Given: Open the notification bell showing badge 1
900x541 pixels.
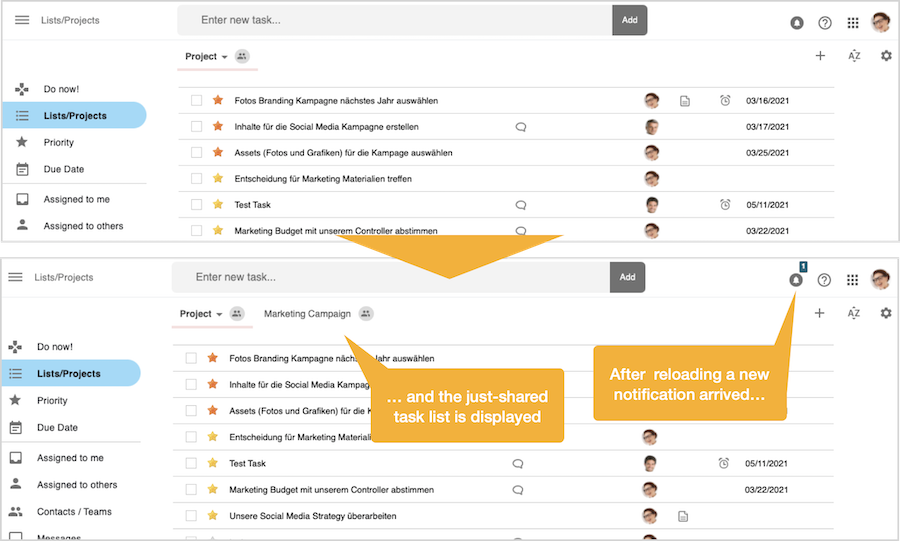Looking at the screenshot, I should point(796,281).
